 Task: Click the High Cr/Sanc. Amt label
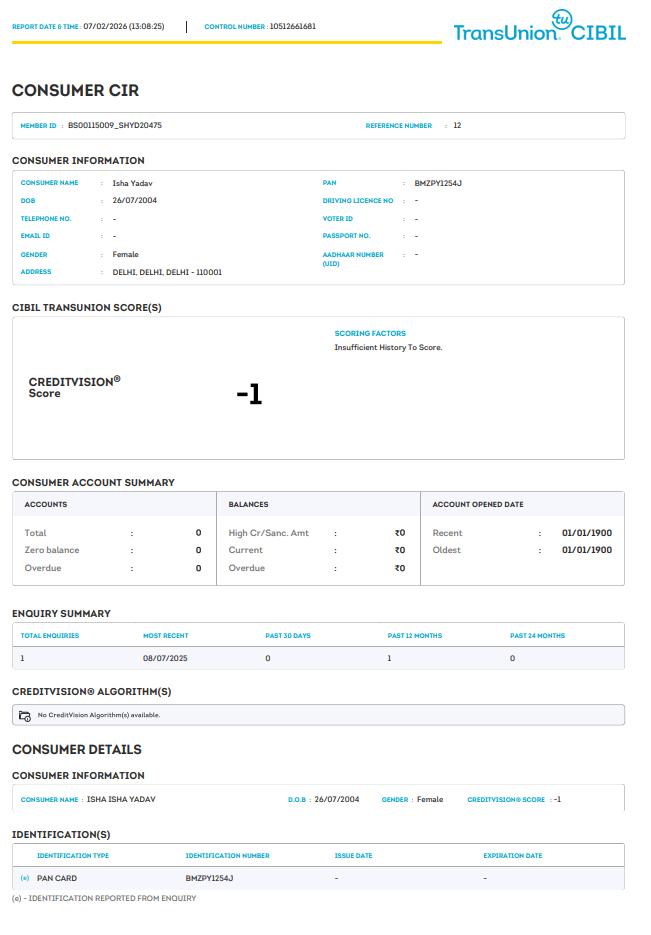(x=269, y=533)
